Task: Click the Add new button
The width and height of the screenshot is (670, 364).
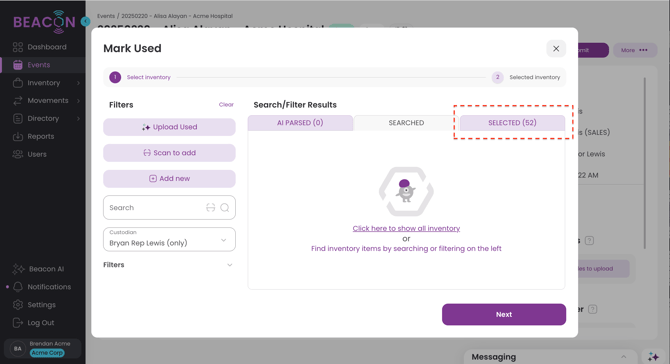Action: [x=169, y=179]
